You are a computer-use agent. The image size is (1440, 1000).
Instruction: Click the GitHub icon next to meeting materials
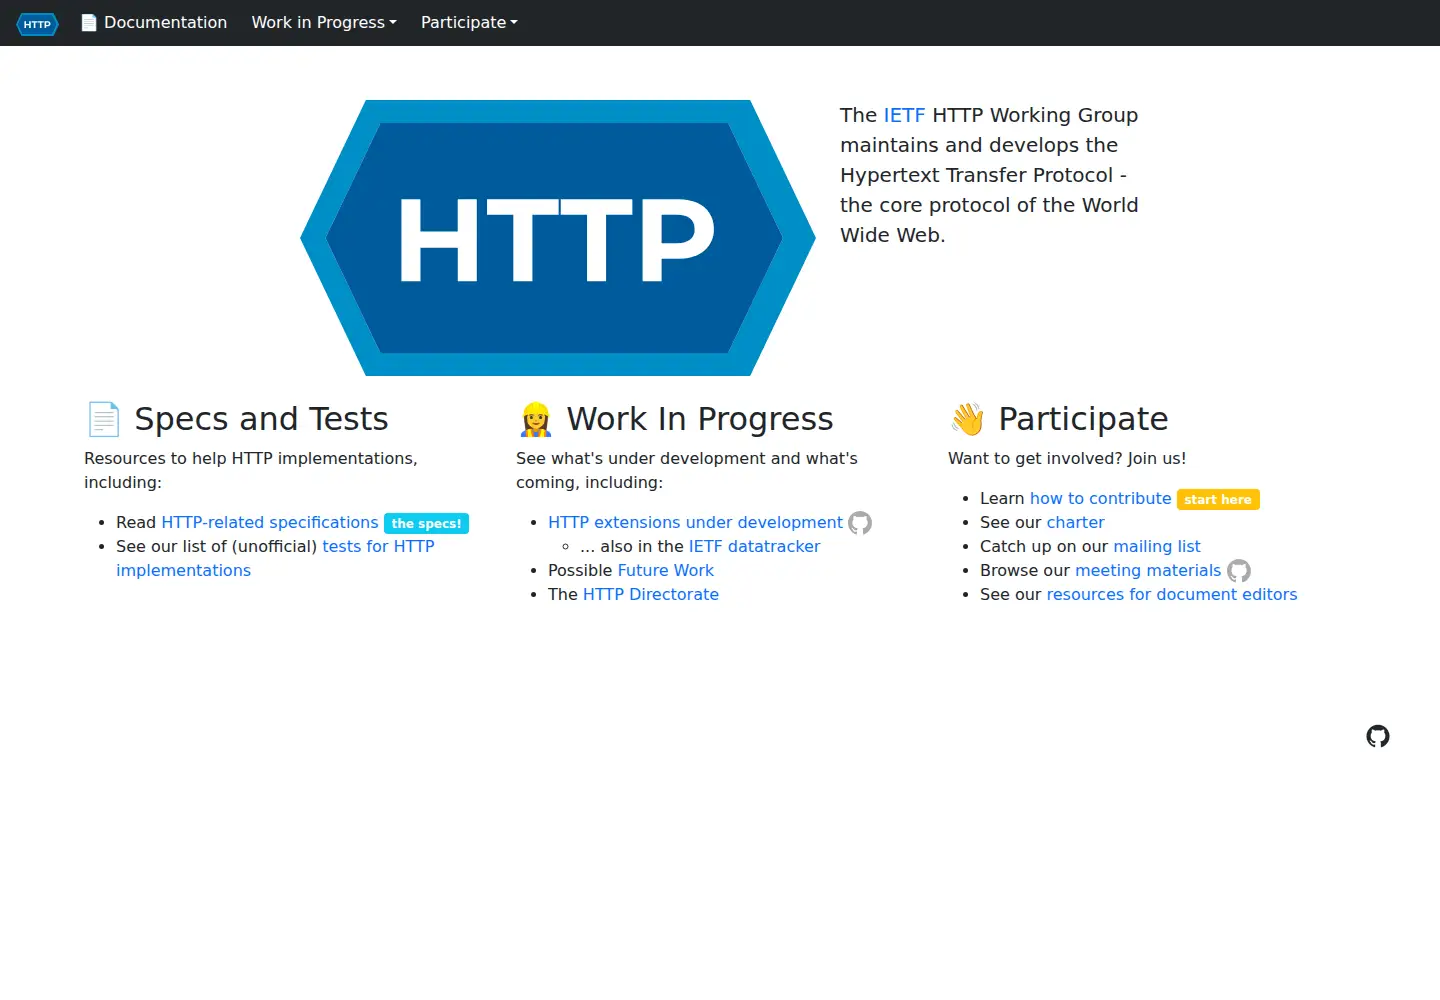(x=1239, y=571)
